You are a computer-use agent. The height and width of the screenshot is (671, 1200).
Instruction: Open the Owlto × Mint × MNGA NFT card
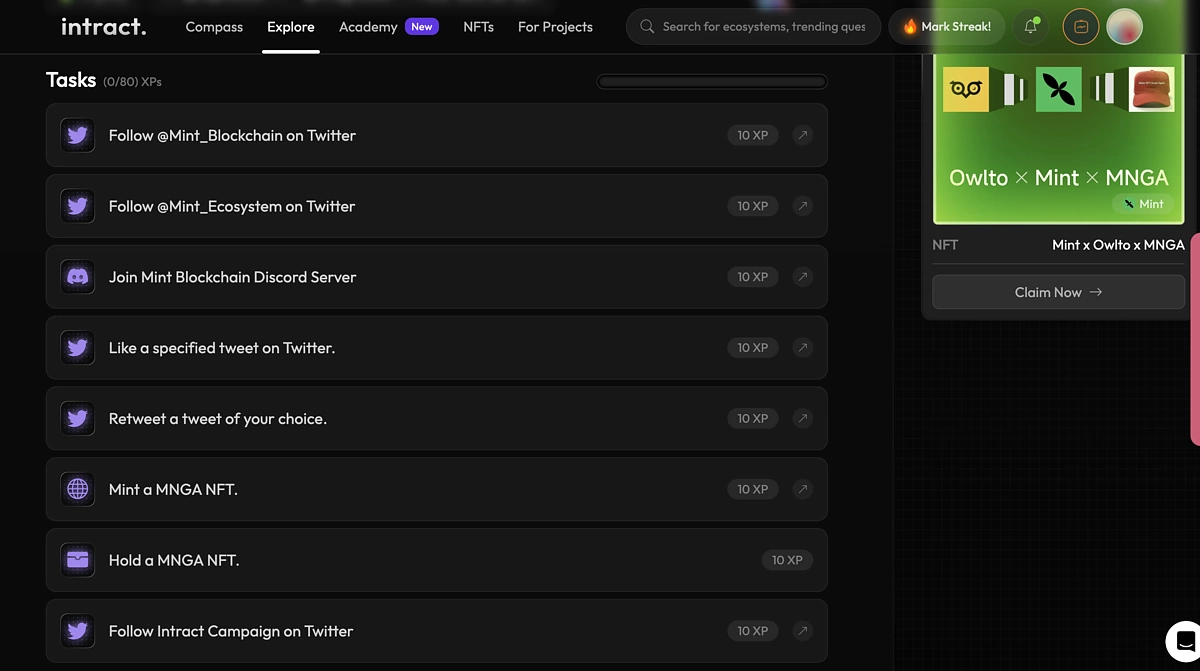point(1058,139)
